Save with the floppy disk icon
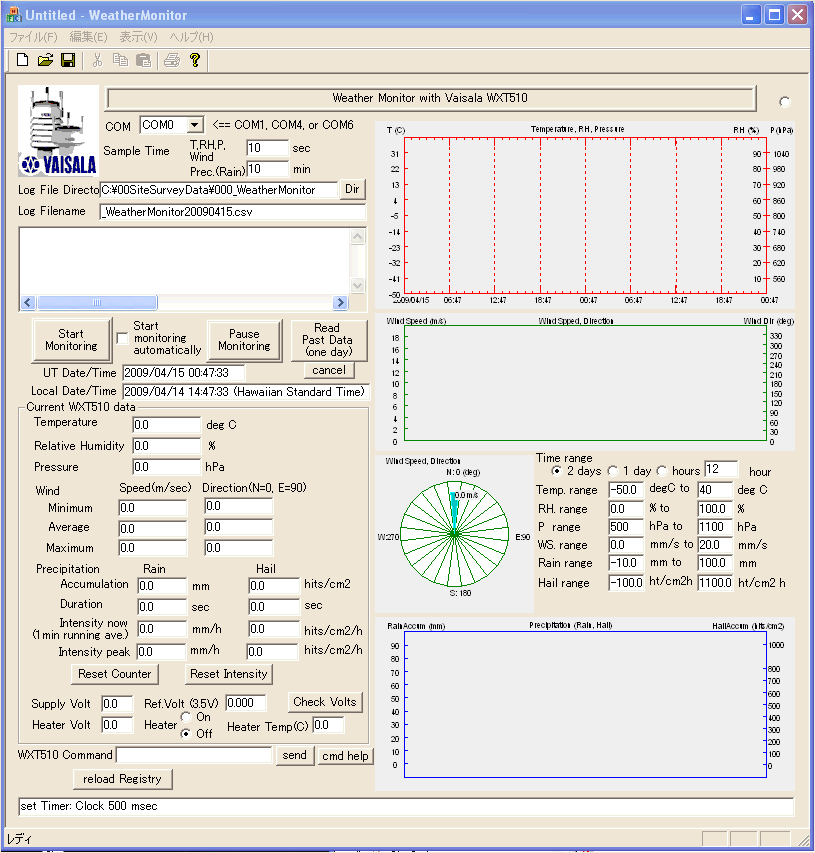 [x=68, y=60]
